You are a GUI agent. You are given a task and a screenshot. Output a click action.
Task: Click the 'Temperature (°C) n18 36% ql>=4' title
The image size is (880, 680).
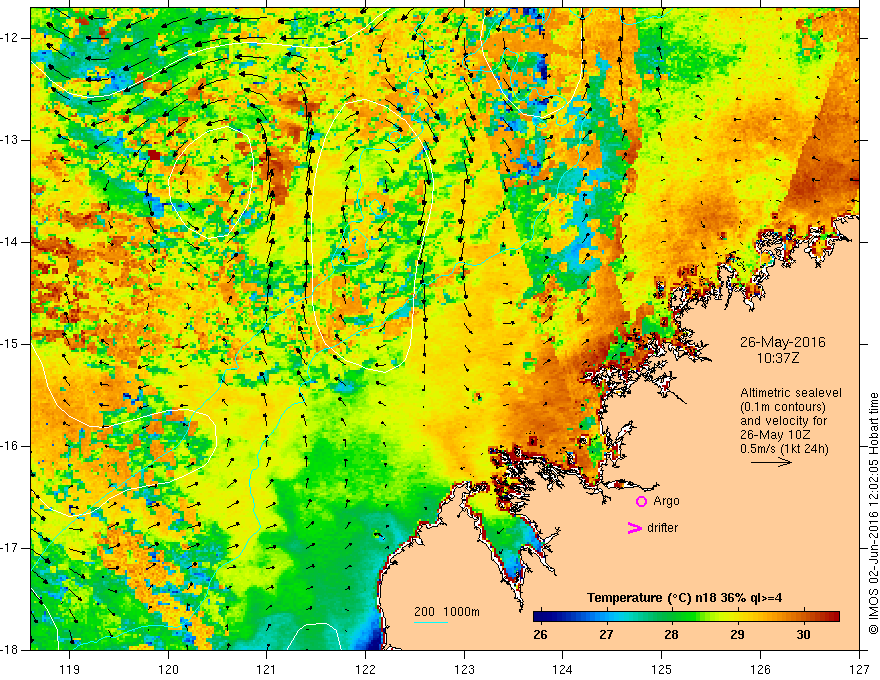(x=684, y=598)
